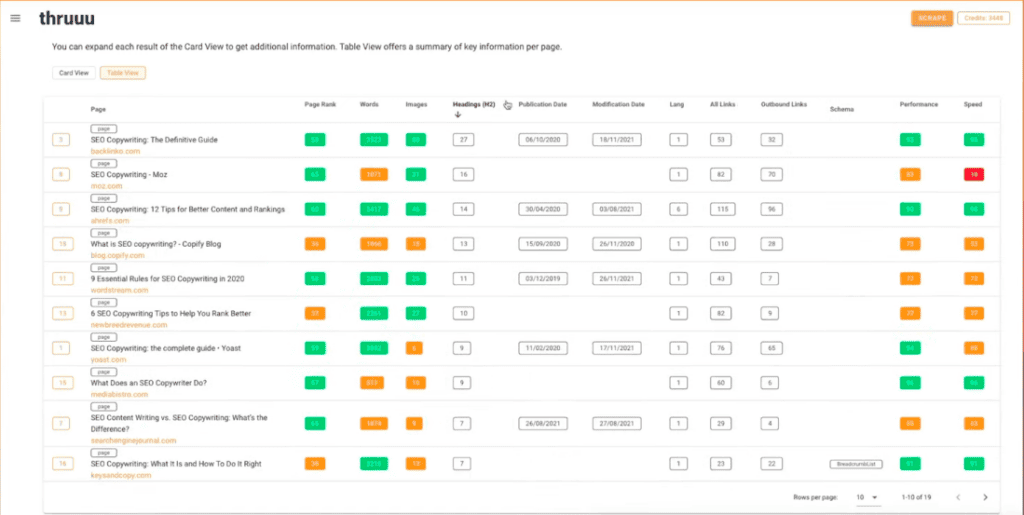
Task: Open the ahrefs.com link
Action: [110, 221]
